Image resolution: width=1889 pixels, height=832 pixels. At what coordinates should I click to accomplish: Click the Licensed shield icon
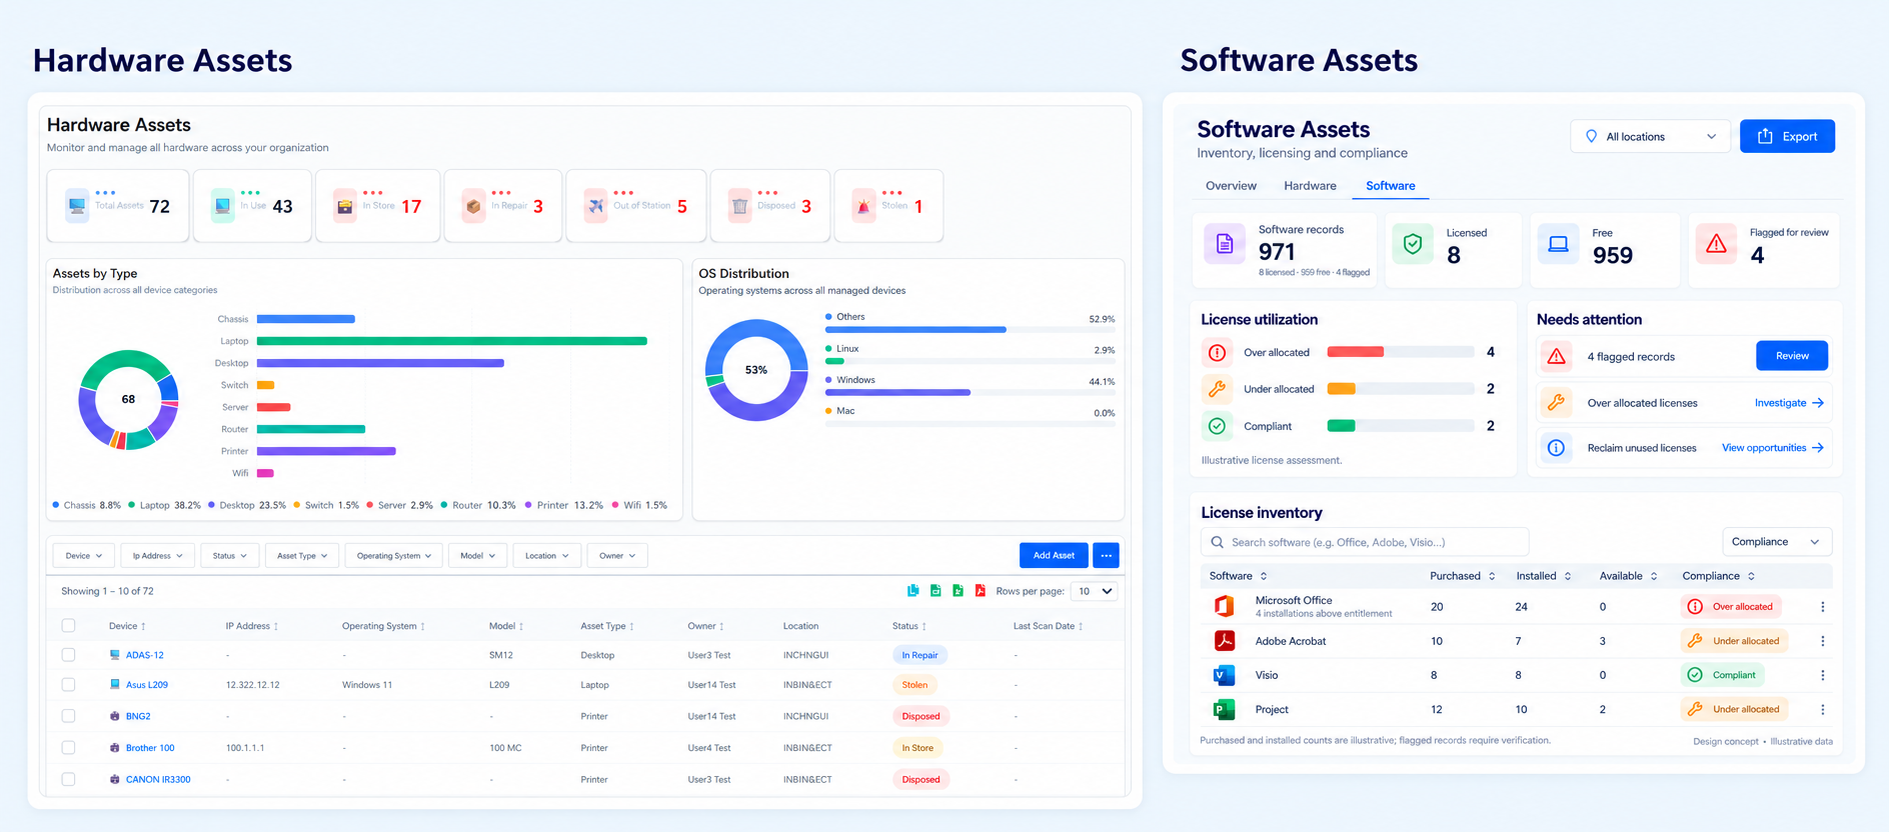click(x=1412, y=244)
